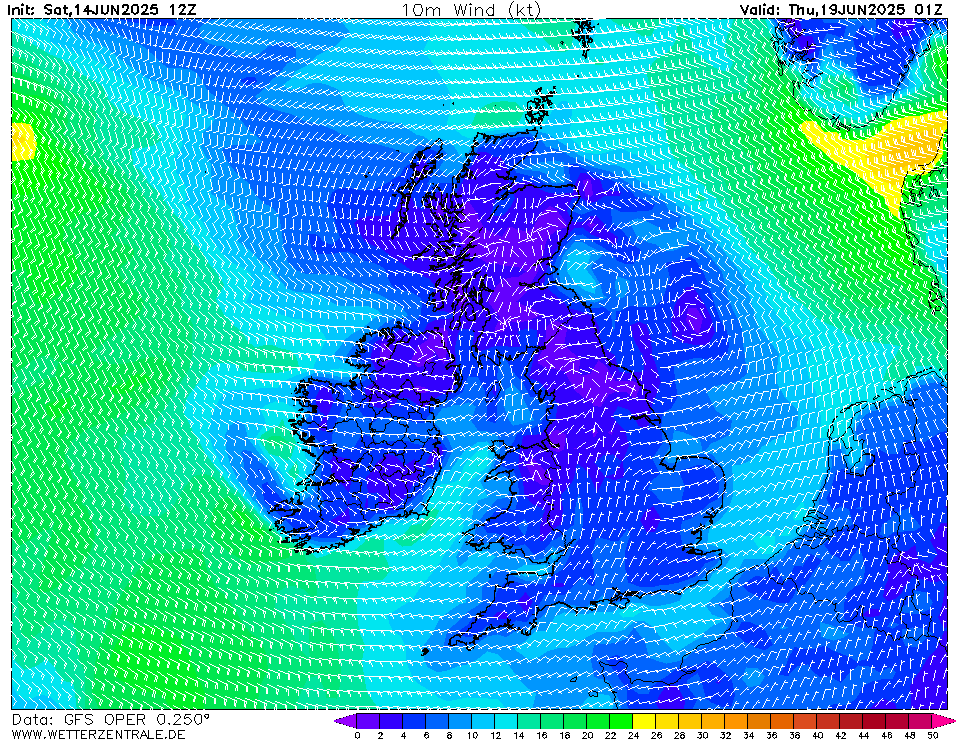
Task: Click the pink arrow at legend's high end
Action: [x=944, y=721]
